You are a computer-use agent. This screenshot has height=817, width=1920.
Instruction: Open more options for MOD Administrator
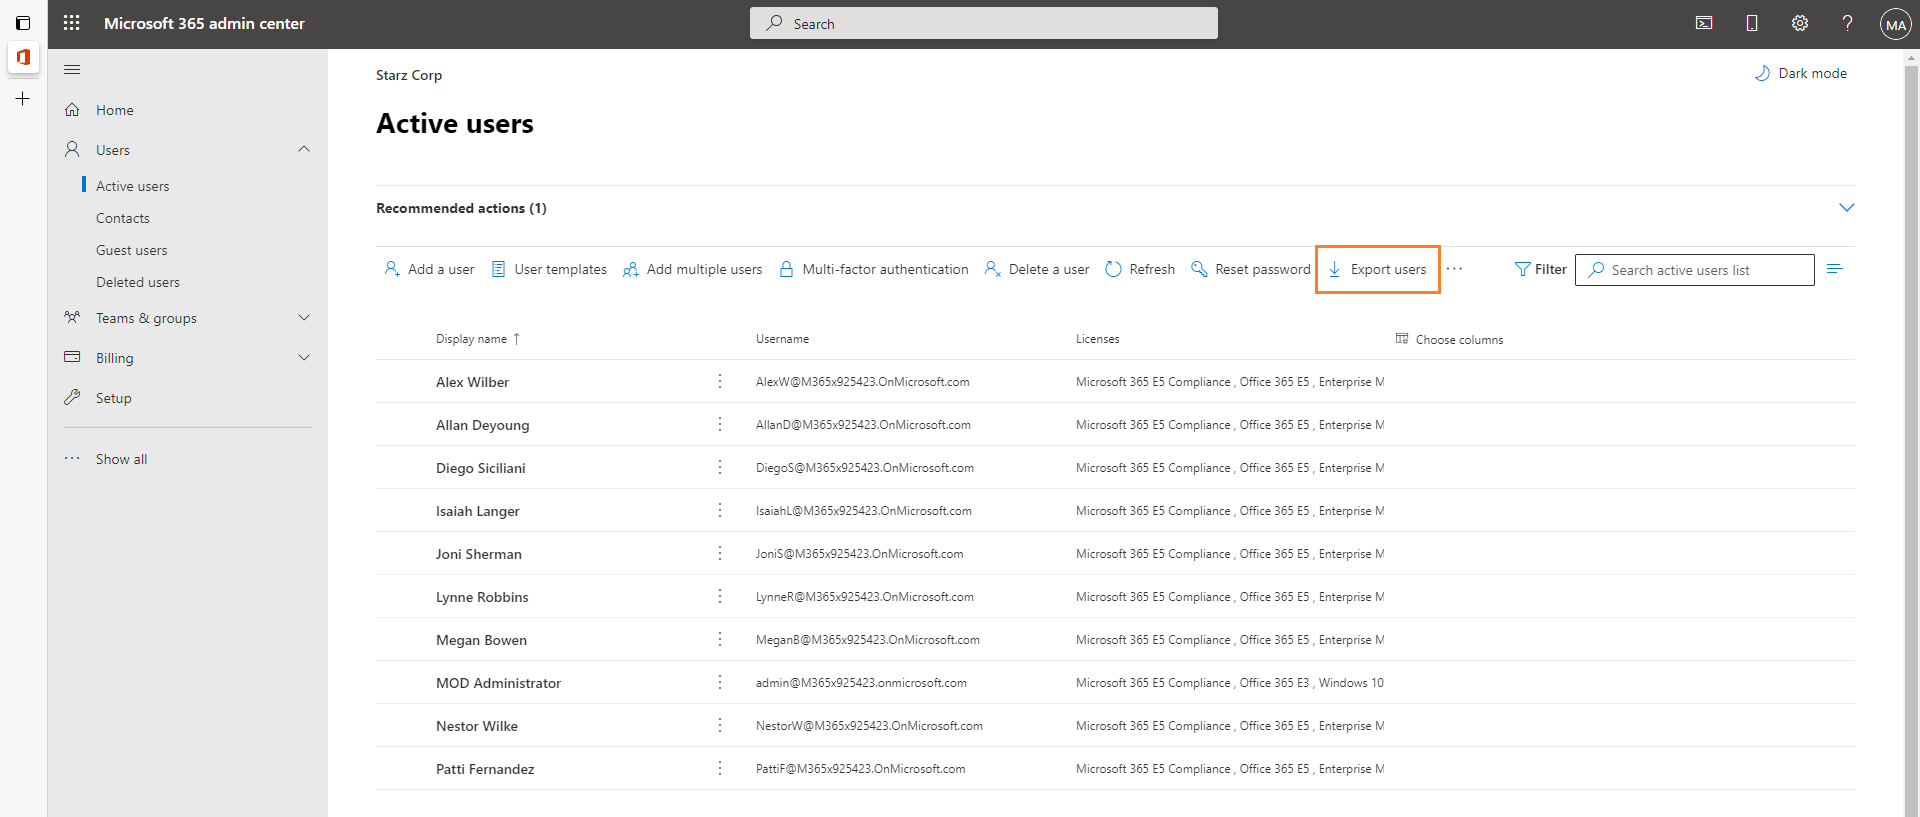click(x=720, y=682)
